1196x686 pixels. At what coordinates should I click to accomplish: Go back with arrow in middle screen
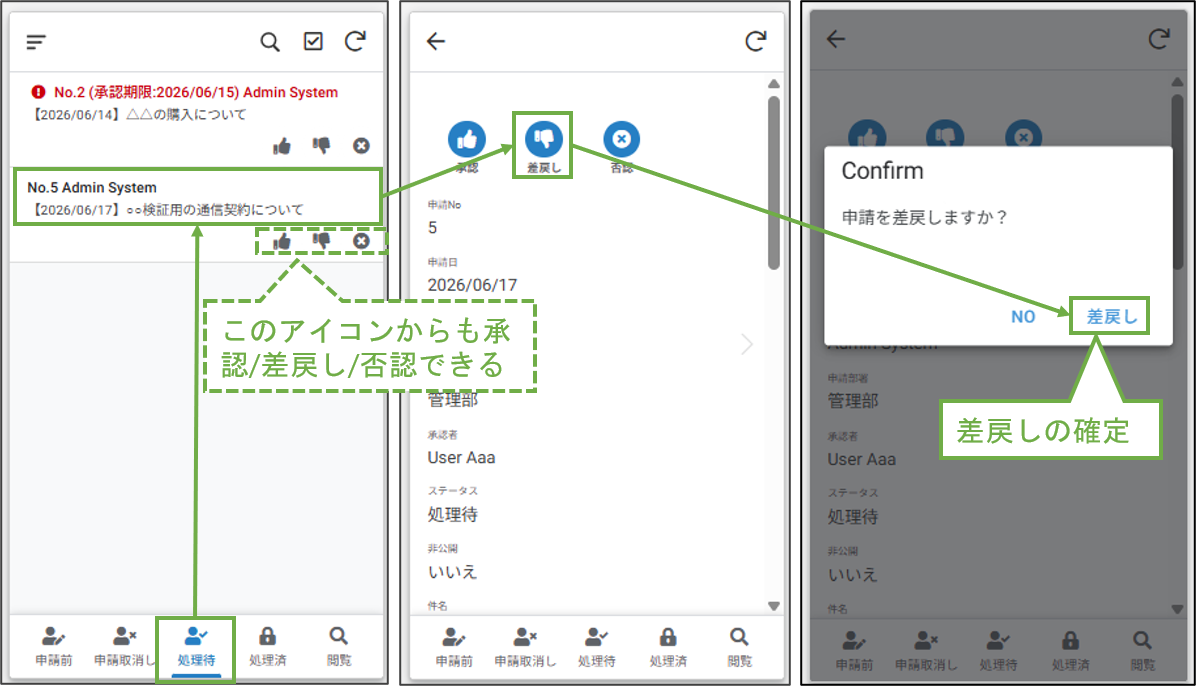coord(436,41)
